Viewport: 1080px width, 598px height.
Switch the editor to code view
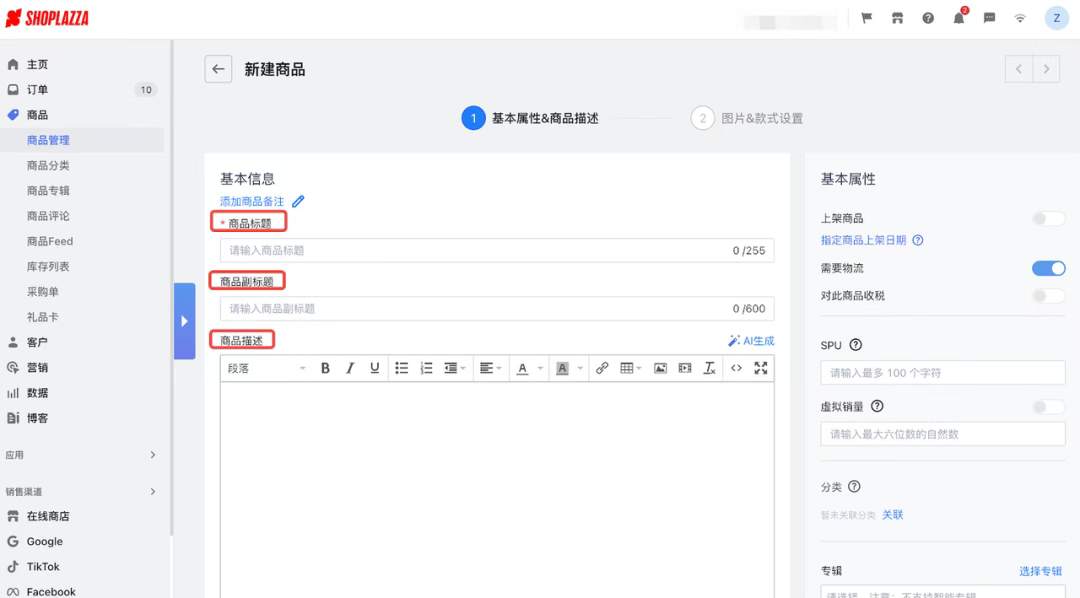(735, 368)
